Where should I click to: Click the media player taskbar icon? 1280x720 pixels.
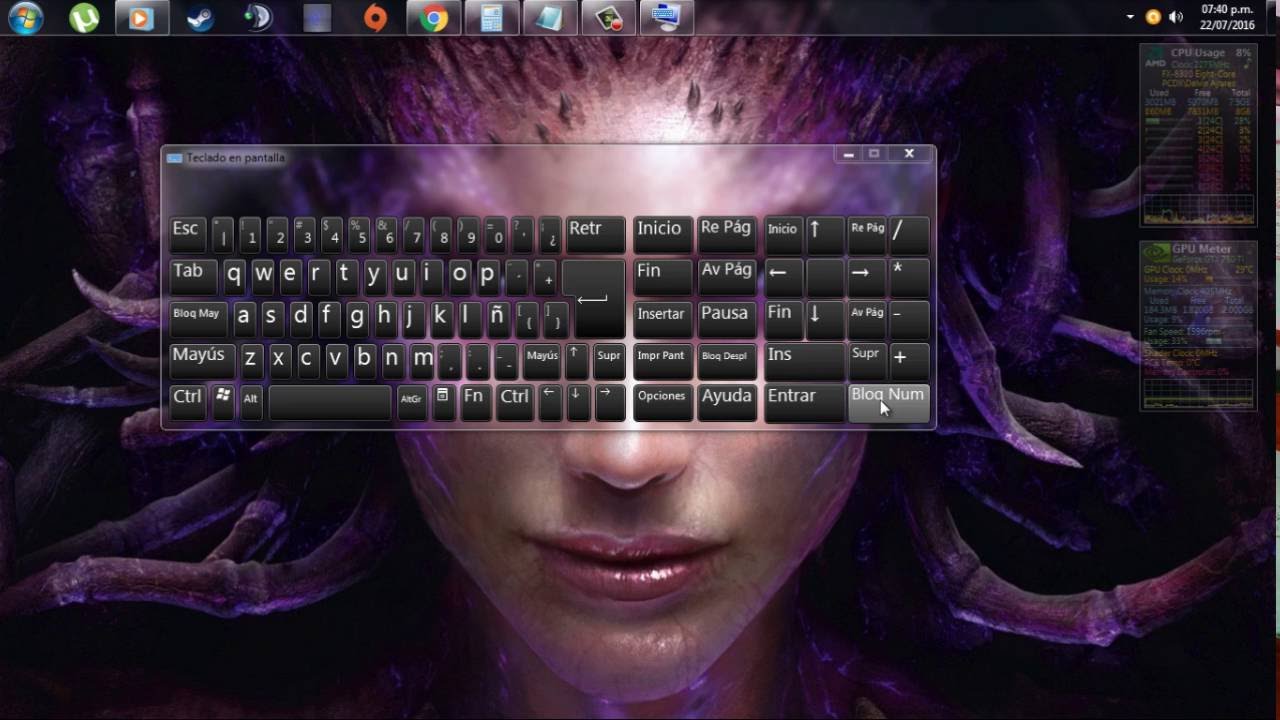point(142,17)
